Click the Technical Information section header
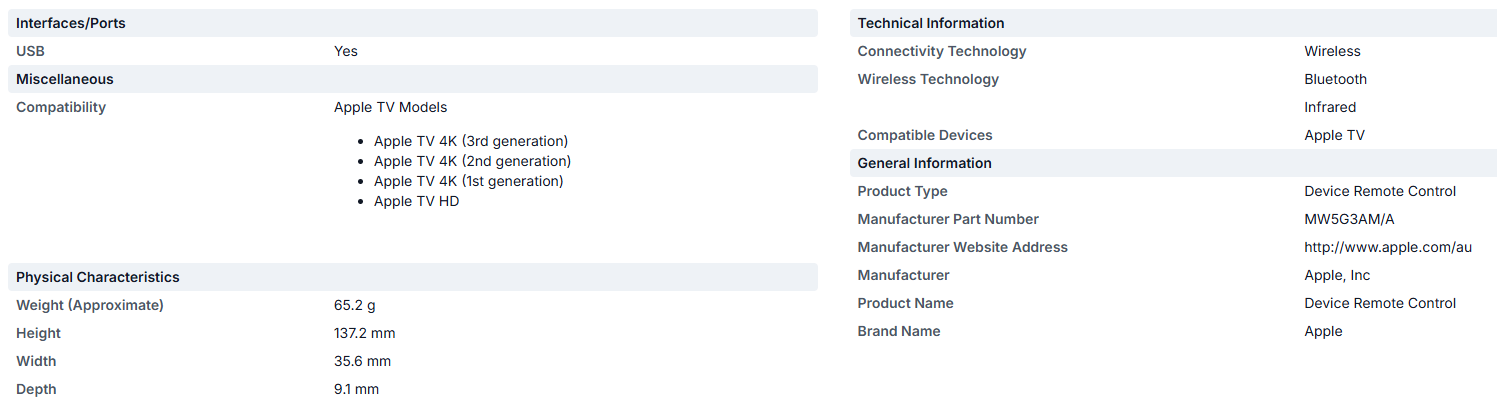This screenshot has height=408, width=1497. pos(931,23)
